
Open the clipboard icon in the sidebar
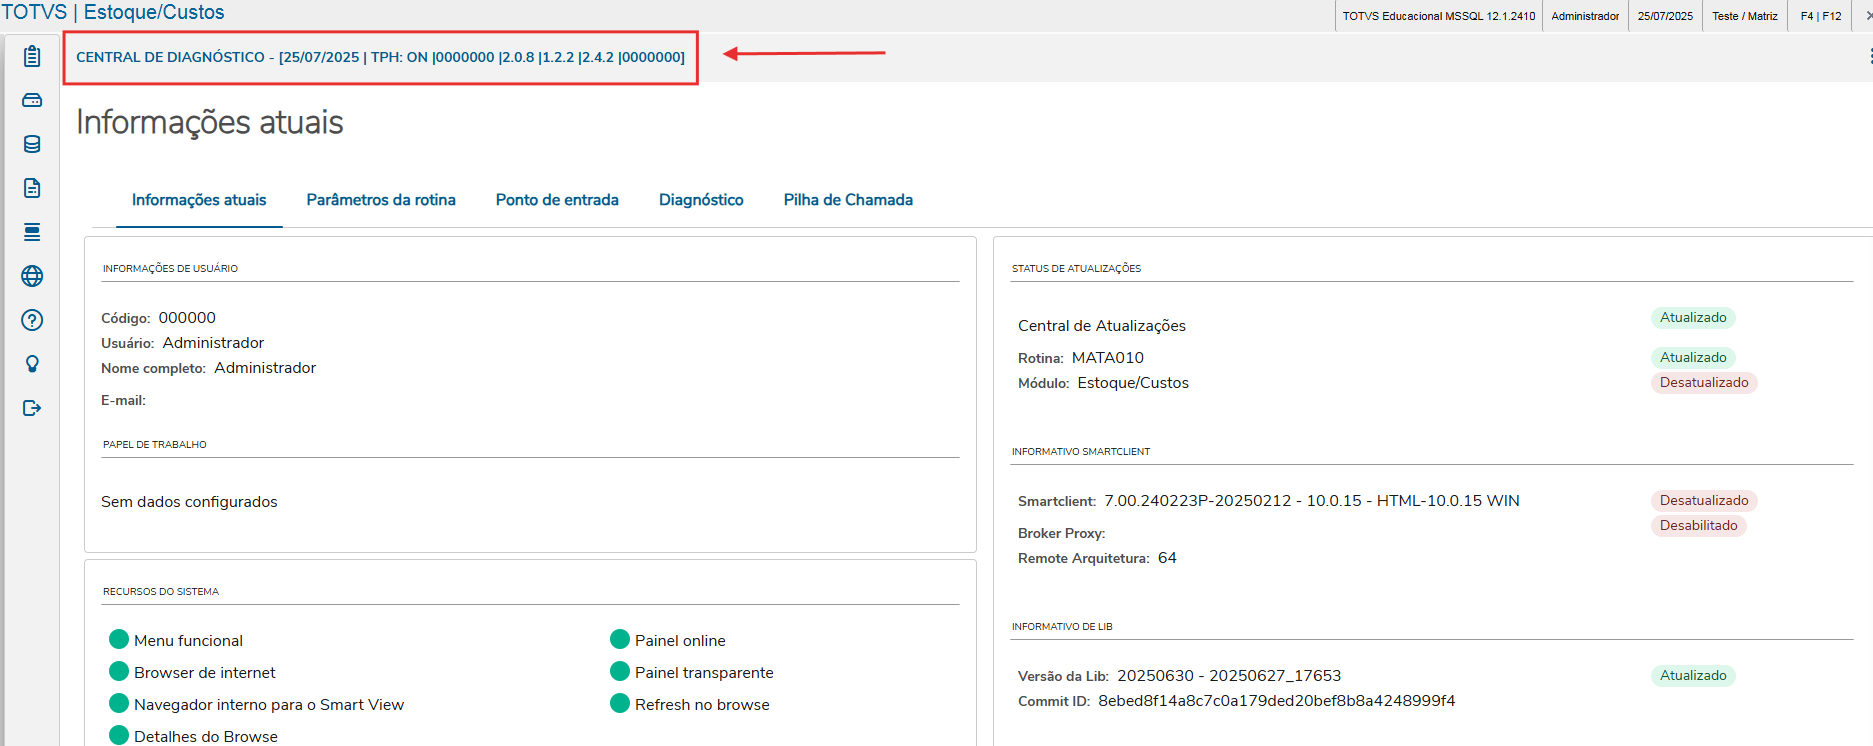(32, 56)
